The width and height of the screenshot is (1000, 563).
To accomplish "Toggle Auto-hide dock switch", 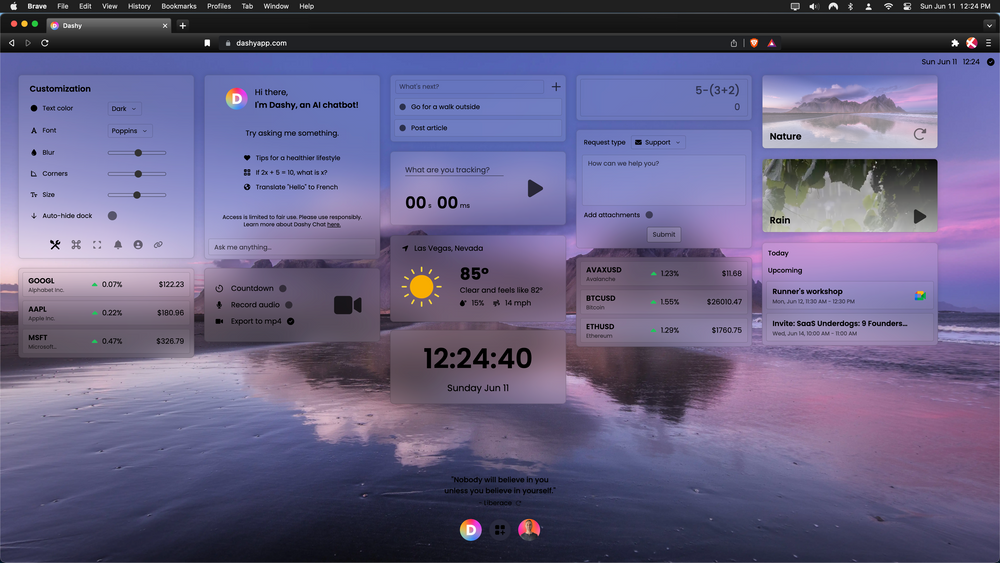I will pos(112,215).
